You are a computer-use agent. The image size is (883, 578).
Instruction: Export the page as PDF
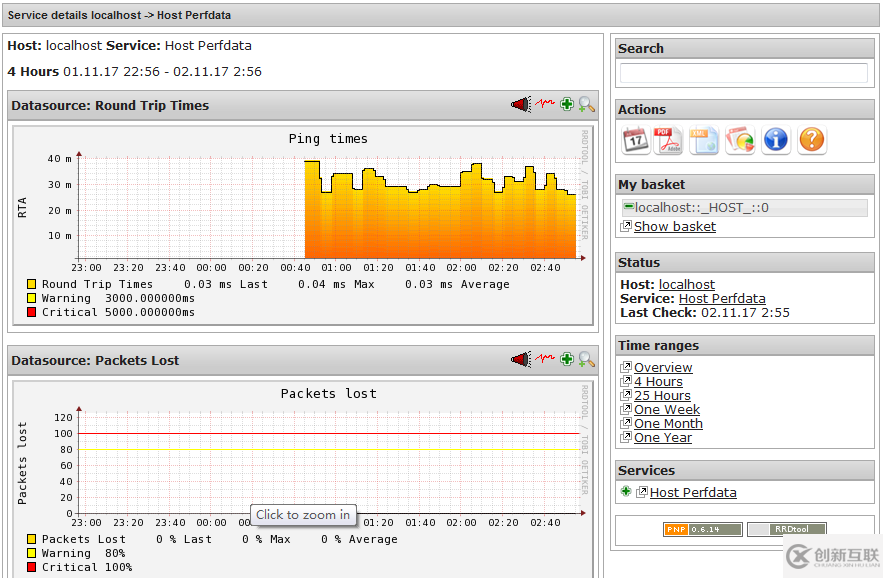point(668,140)
